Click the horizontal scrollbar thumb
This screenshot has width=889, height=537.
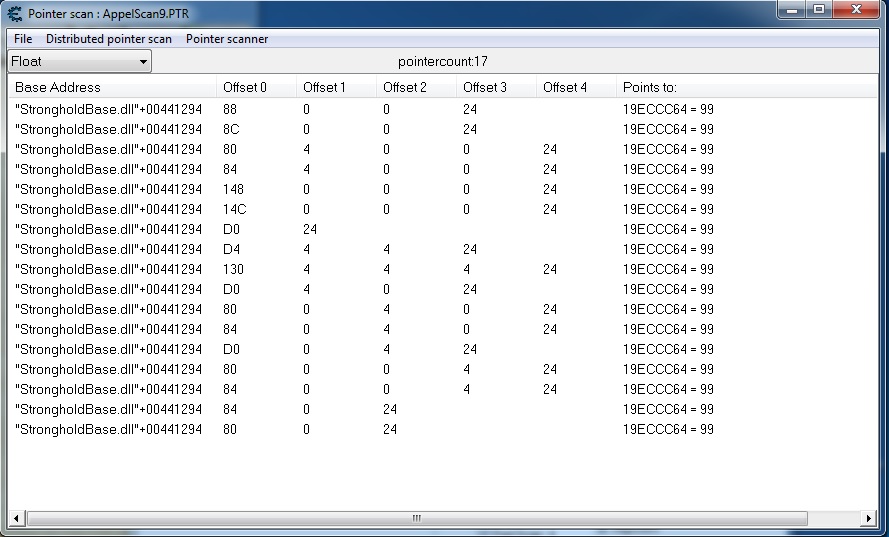pyautogui.click(x=417, y=518)
